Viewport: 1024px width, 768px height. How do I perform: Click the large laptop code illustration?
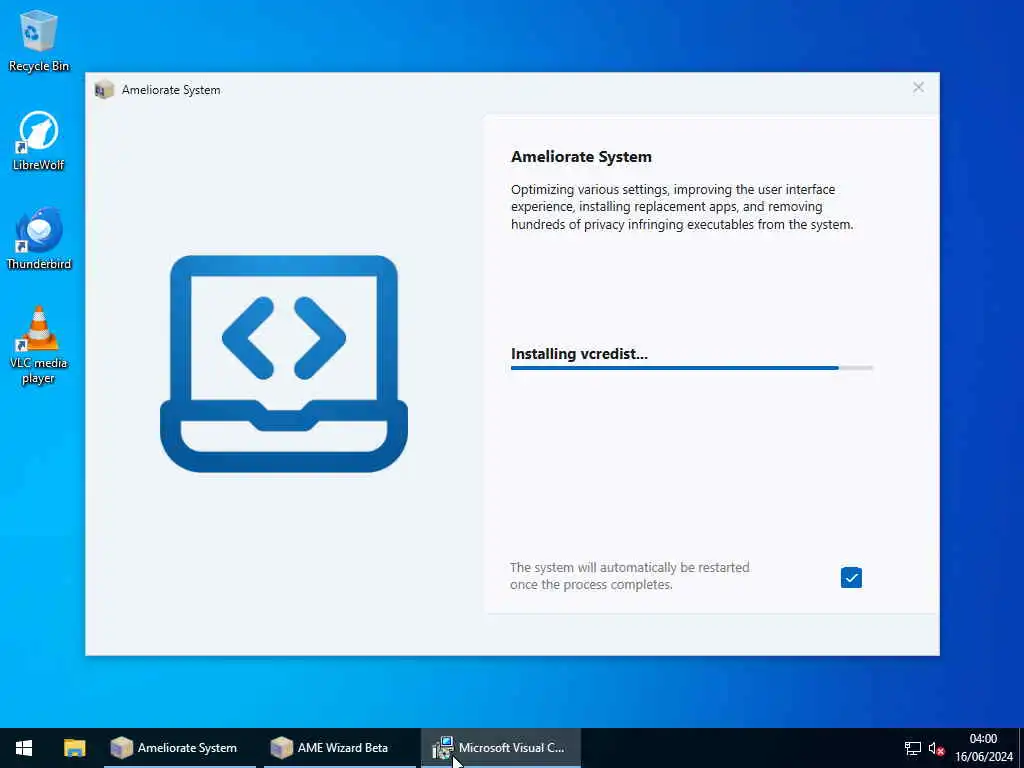[284, 363]
